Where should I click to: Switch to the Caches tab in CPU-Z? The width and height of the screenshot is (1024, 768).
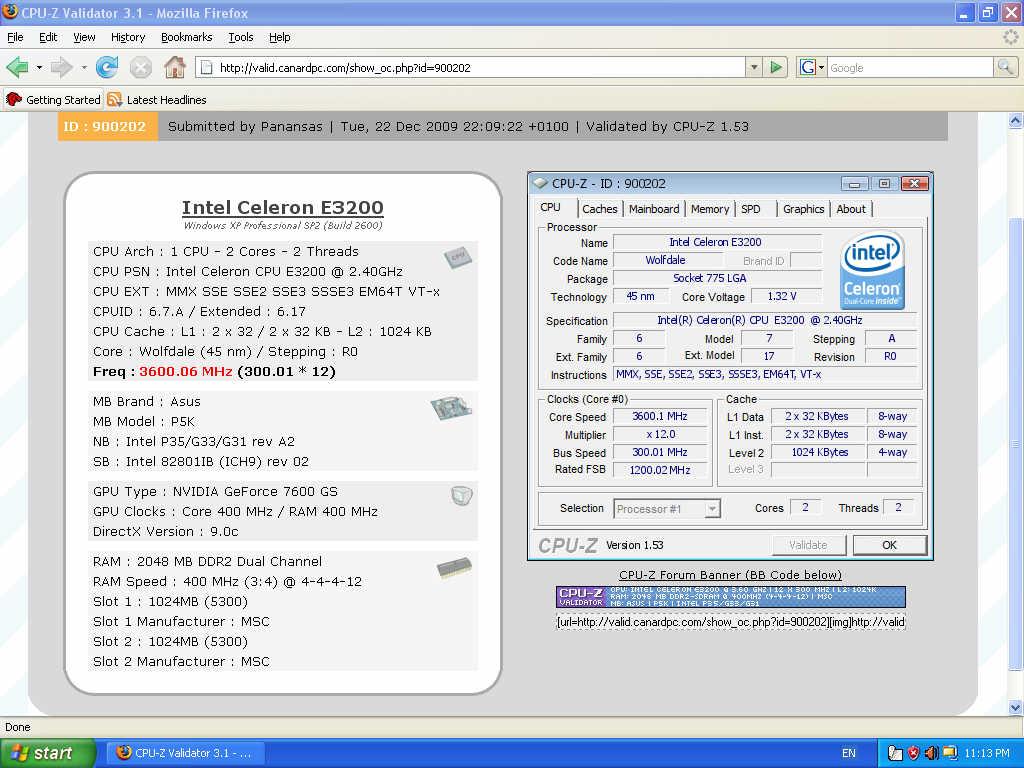coord(600,209)
